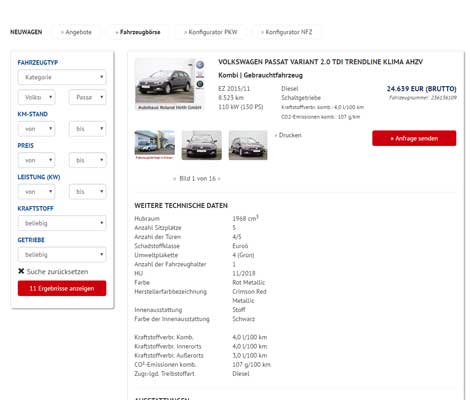Click the 'Fahrzeugnummer' text
Screen dimensions: 470x400
pos(423,98)
